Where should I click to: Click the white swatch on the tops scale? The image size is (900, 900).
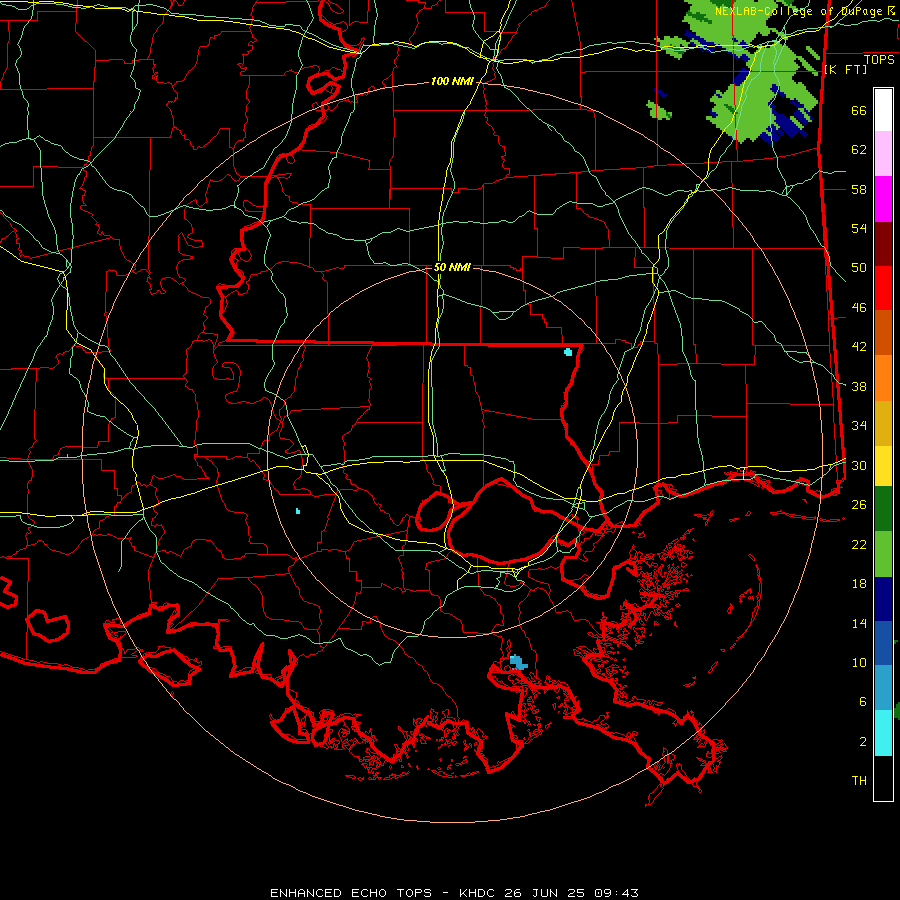(x=883, y=110)
